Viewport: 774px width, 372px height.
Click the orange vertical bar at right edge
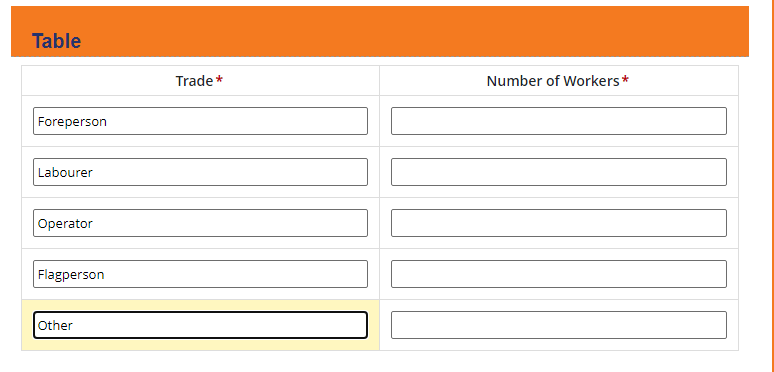[772, 186]
